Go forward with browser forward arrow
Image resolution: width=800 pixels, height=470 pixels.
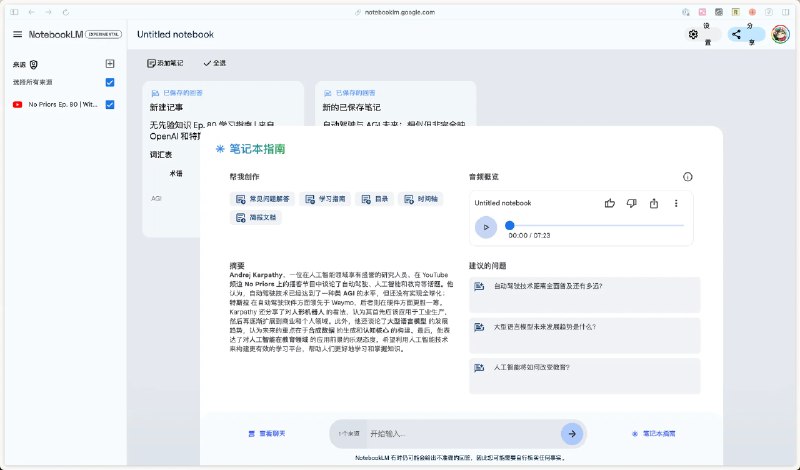[48, 12]
